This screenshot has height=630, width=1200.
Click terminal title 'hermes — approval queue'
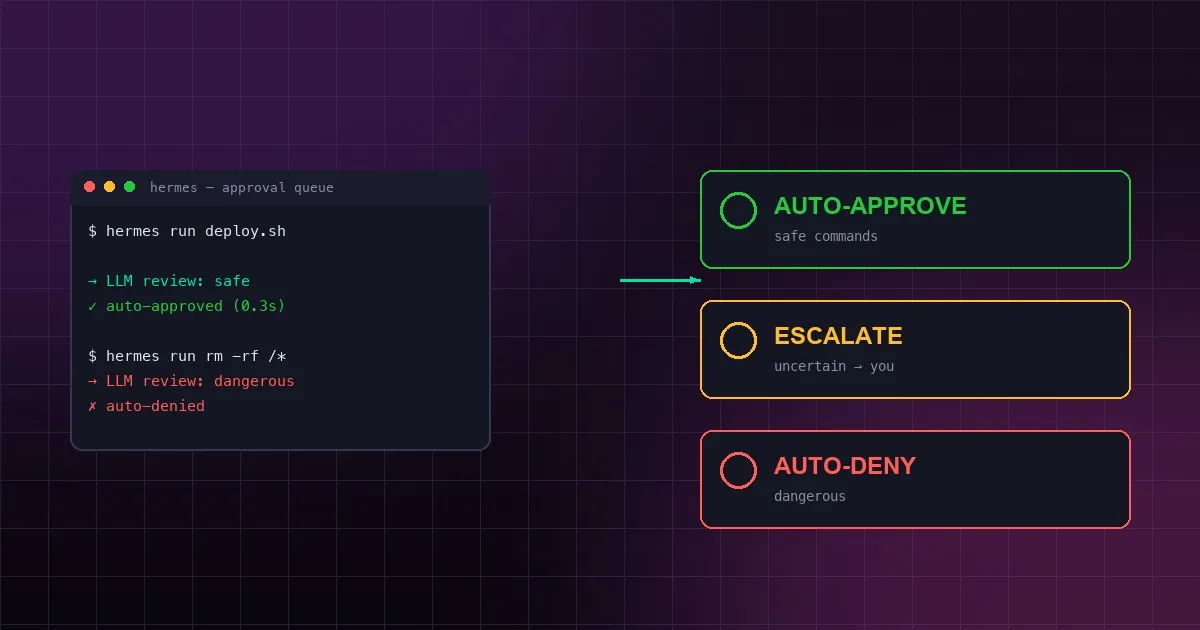point(242,188)
